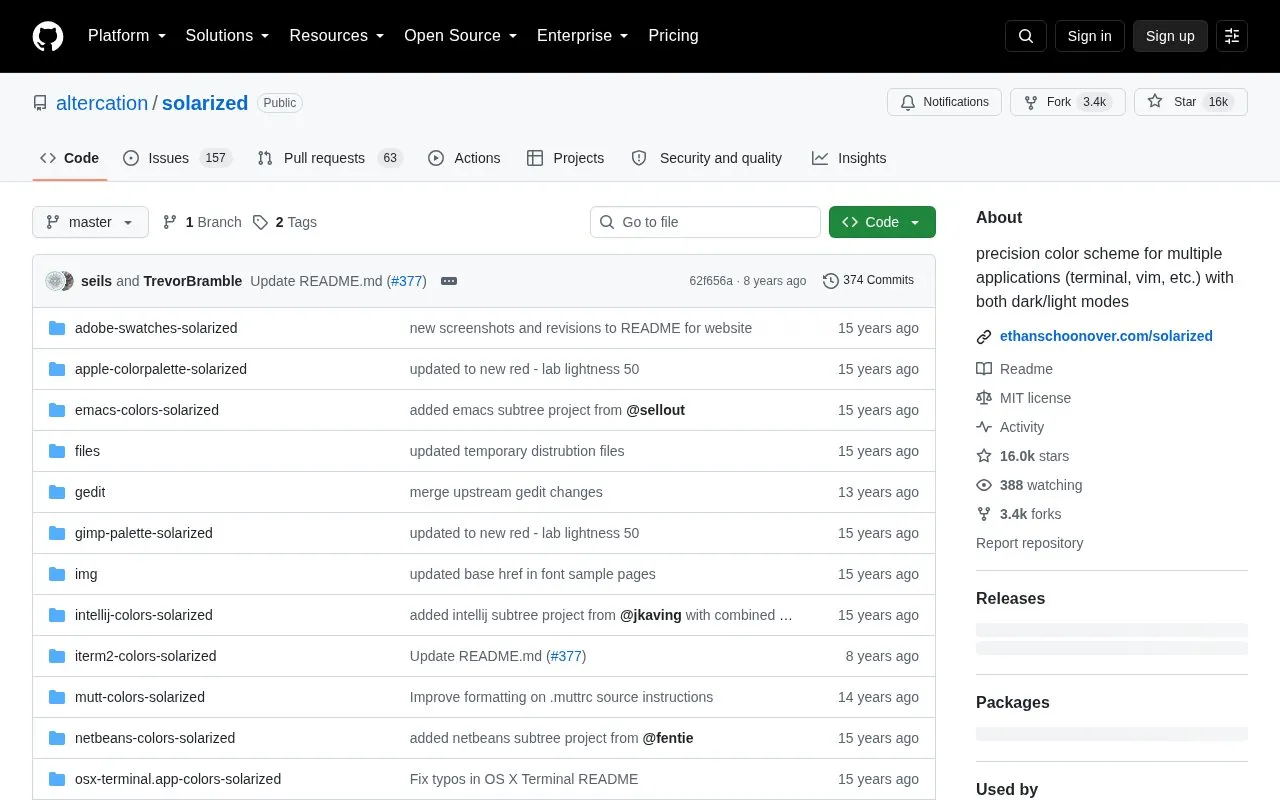1280x800 pixels.
Task: Open the master branch dropdown
Action: coord(90,222)
